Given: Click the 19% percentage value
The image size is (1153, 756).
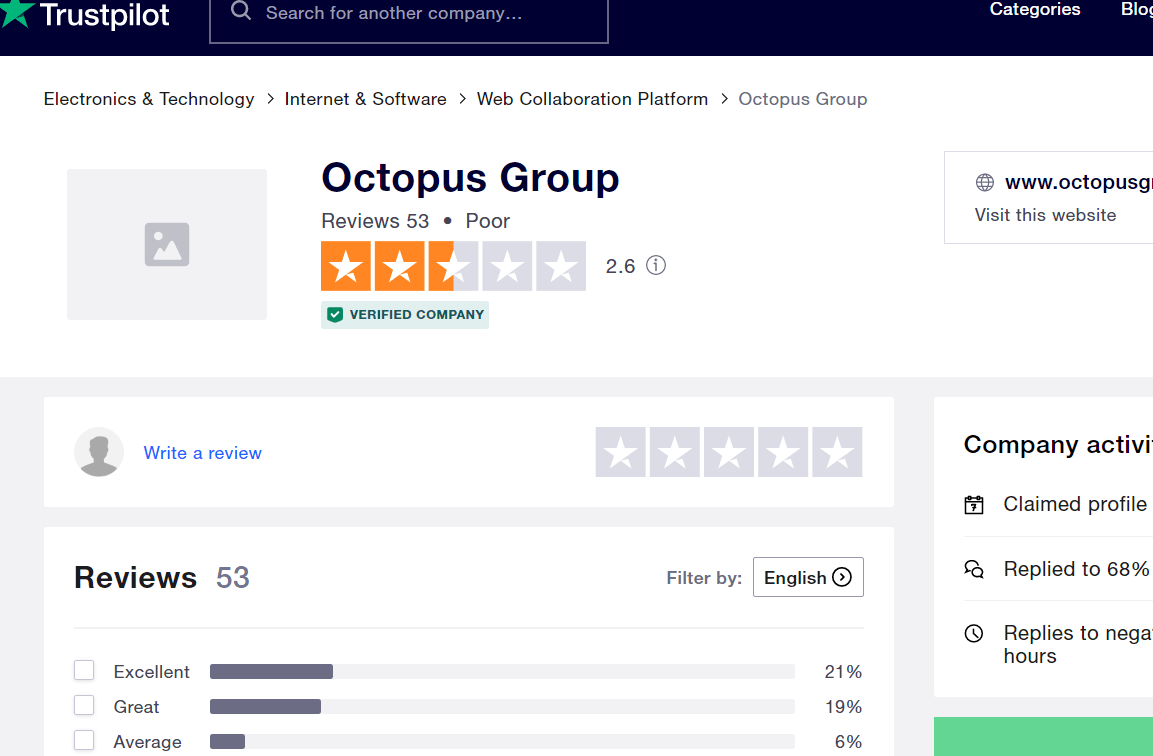Looking at the screenshot, I should [843, 707].
